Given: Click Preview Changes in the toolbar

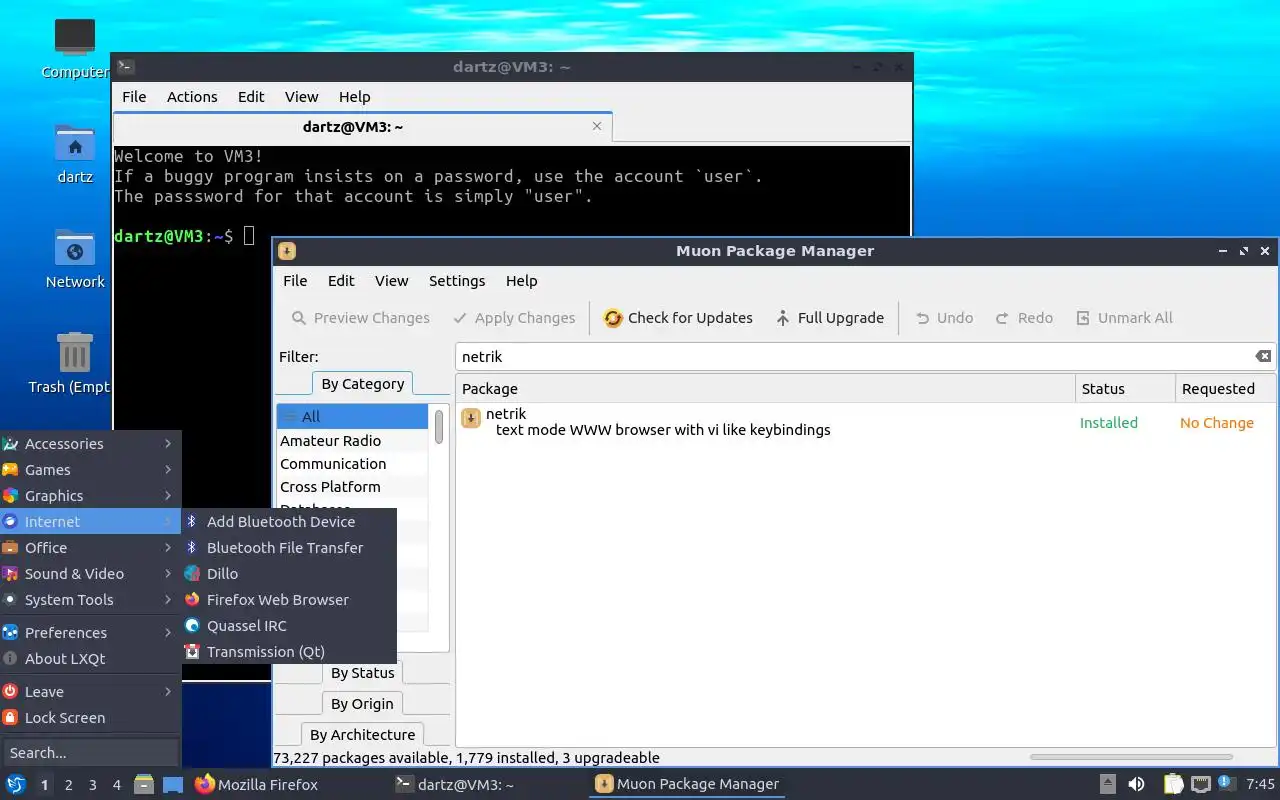Looking at the screenshot, I should click(x=360, y=318).
